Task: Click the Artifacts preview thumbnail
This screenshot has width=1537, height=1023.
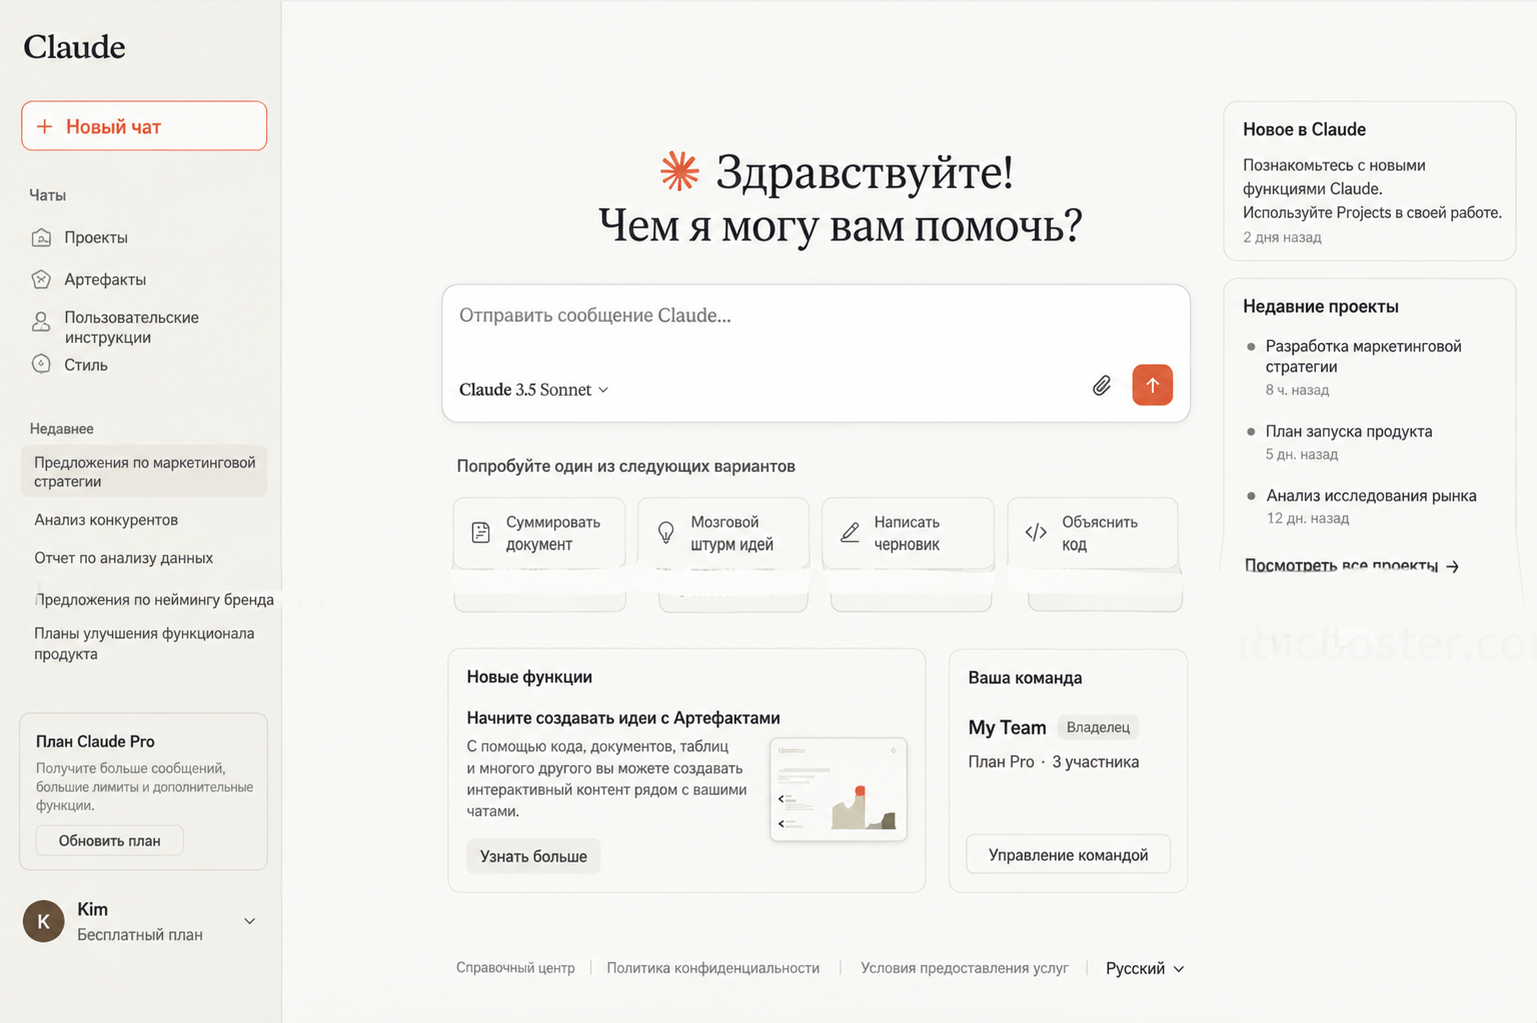Action: (838, 790)
